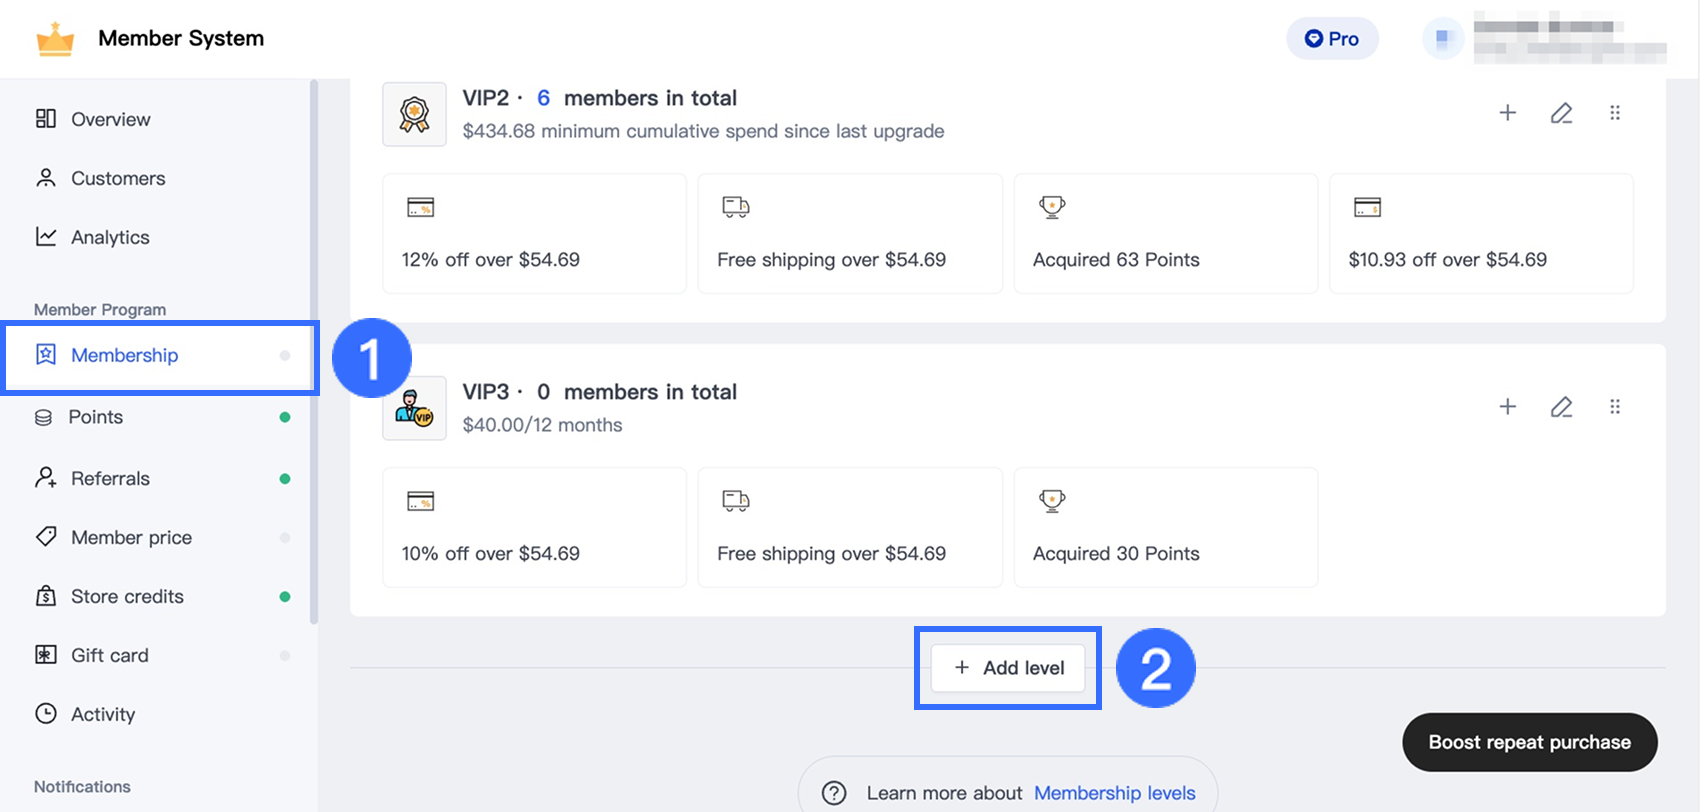Click the question mark help icon
1700x812 pixels.
tap(834, 793)
